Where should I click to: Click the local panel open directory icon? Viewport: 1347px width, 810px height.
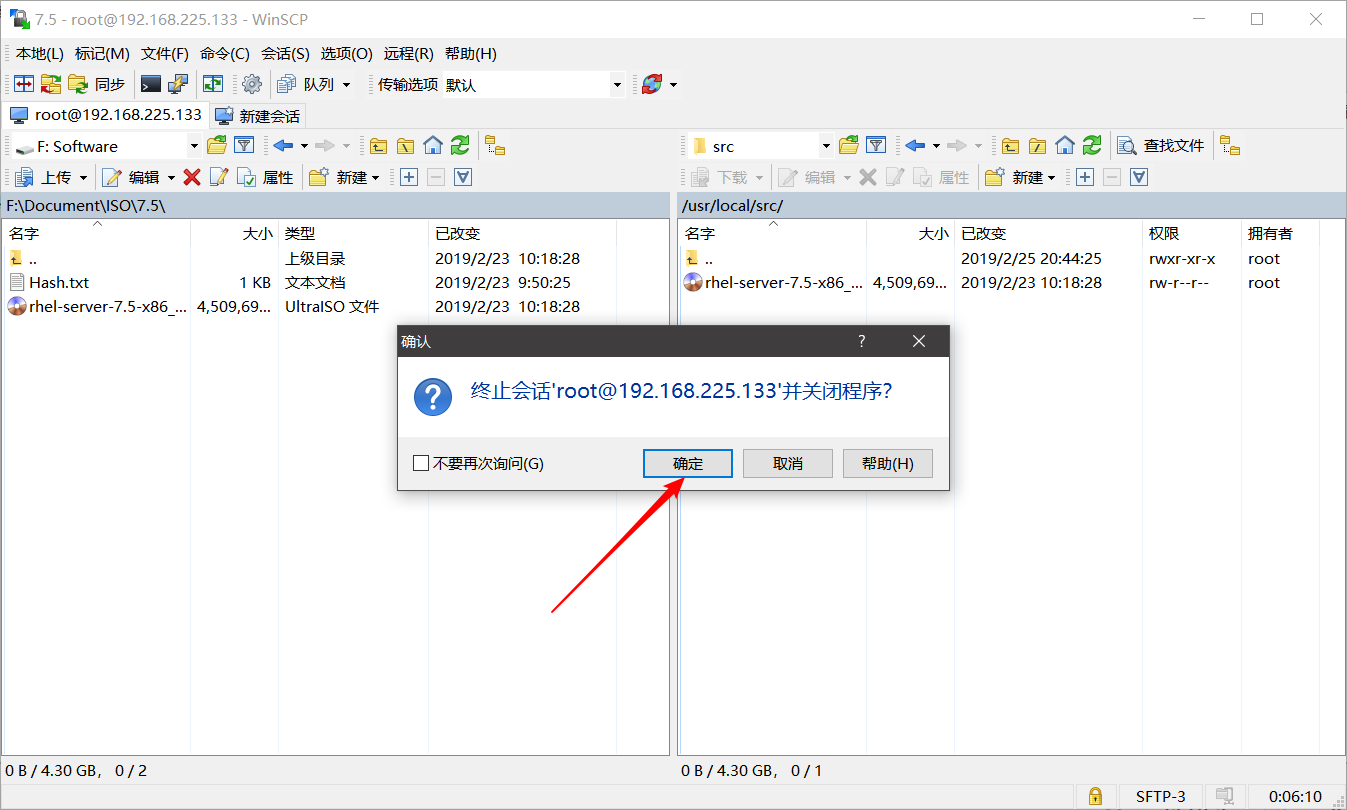(x=217, y=146)
